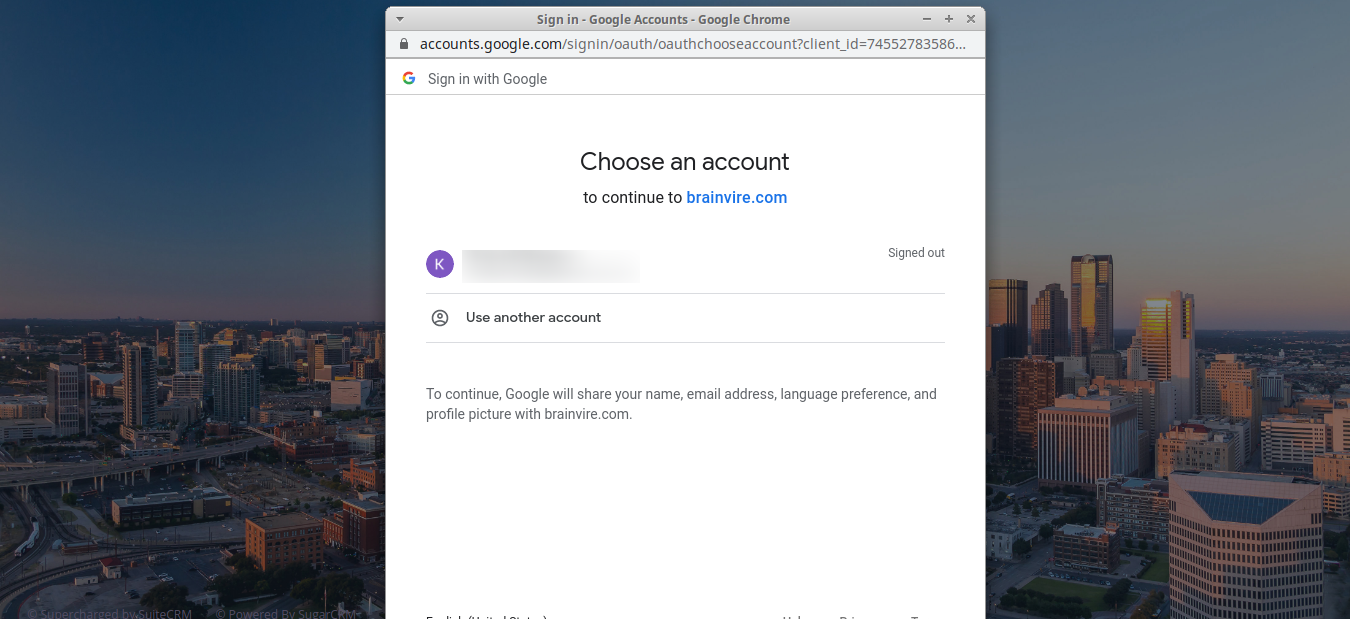Click the "Sign in with Google" header text
1350x619 pixels.
(x=487, y=79)
